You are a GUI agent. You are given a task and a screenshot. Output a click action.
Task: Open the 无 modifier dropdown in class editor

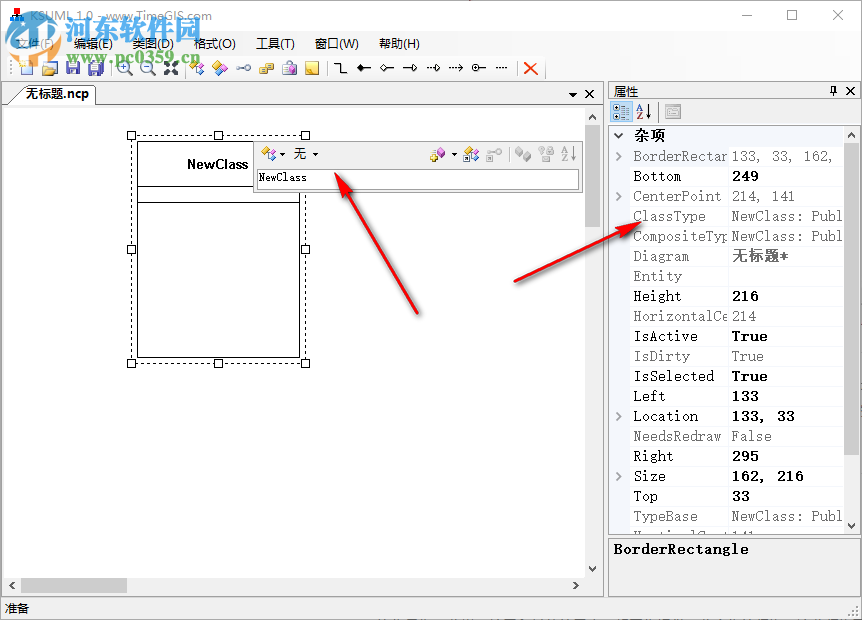coord(306,154)
